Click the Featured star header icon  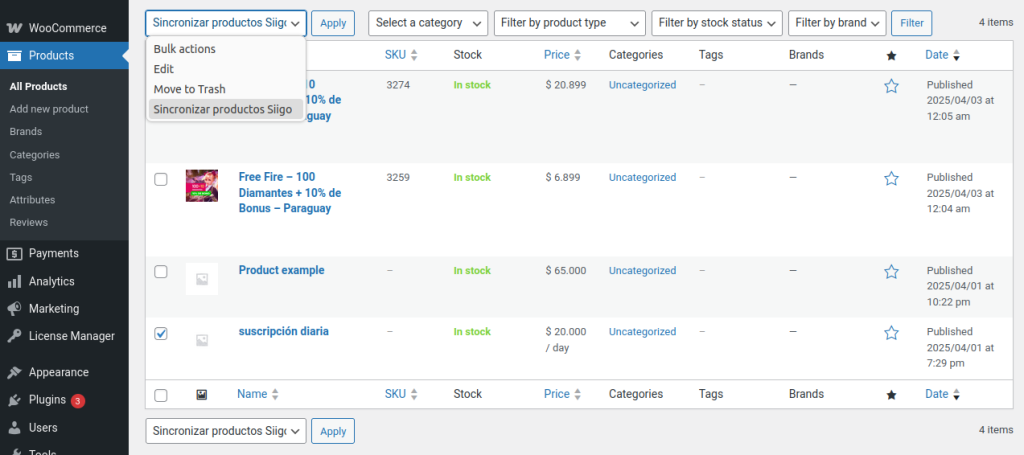[891, 56]
